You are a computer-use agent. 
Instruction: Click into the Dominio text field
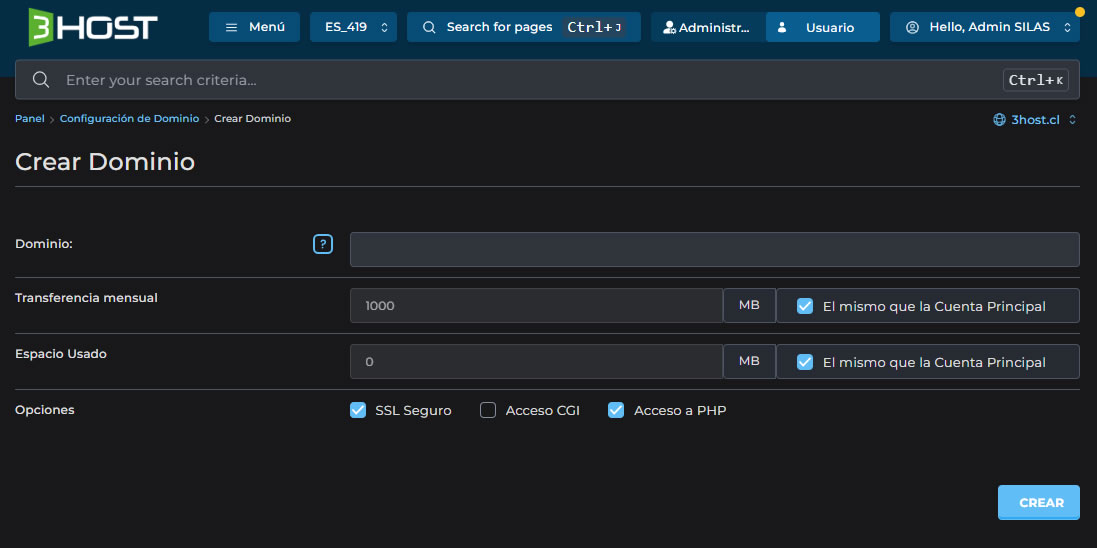click(x=714, y=250)
